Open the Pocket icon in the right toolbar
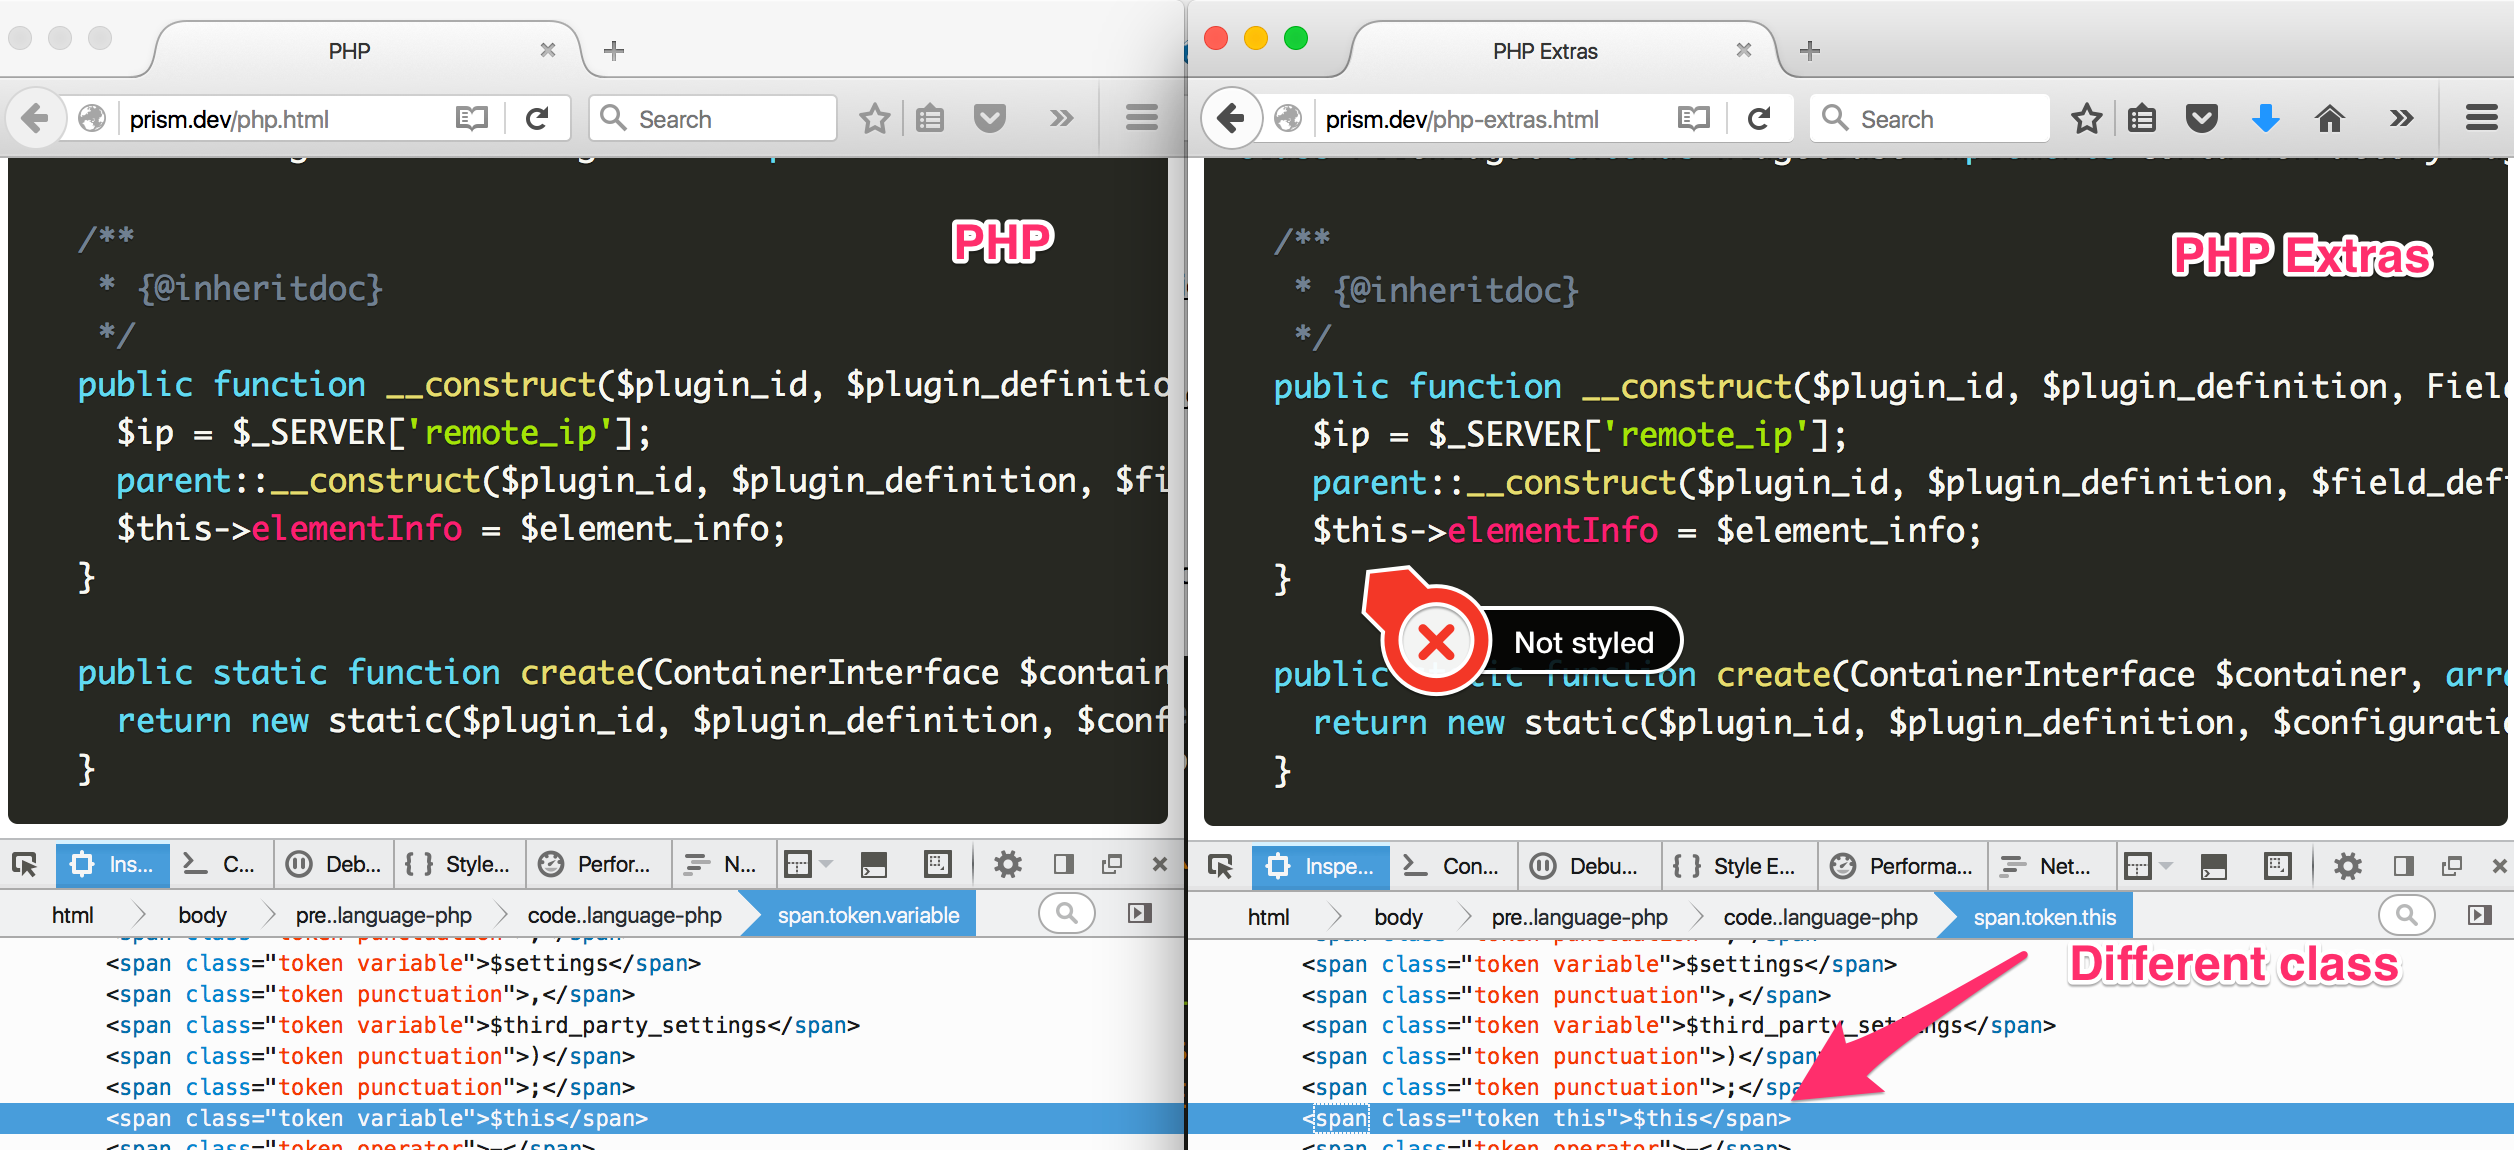The height and width of the screenshot is (1150, 2514). pyautogui.click(x=2202, y=119)
